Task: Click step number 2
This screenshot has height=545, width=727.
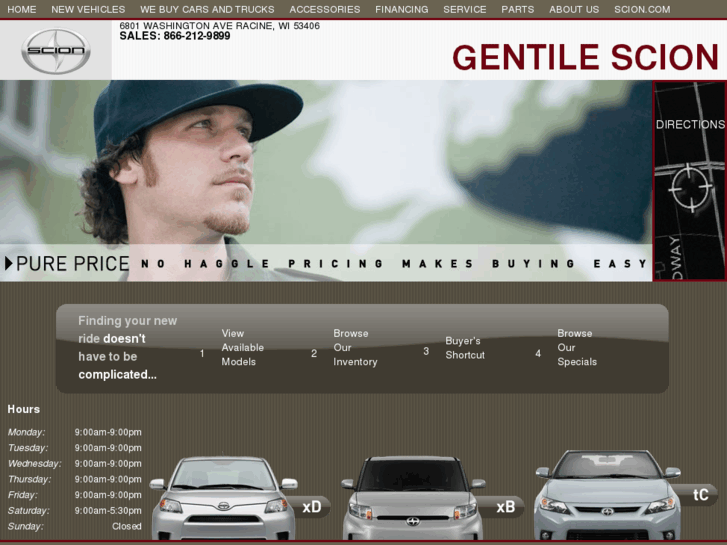Action: click(314, 353)
